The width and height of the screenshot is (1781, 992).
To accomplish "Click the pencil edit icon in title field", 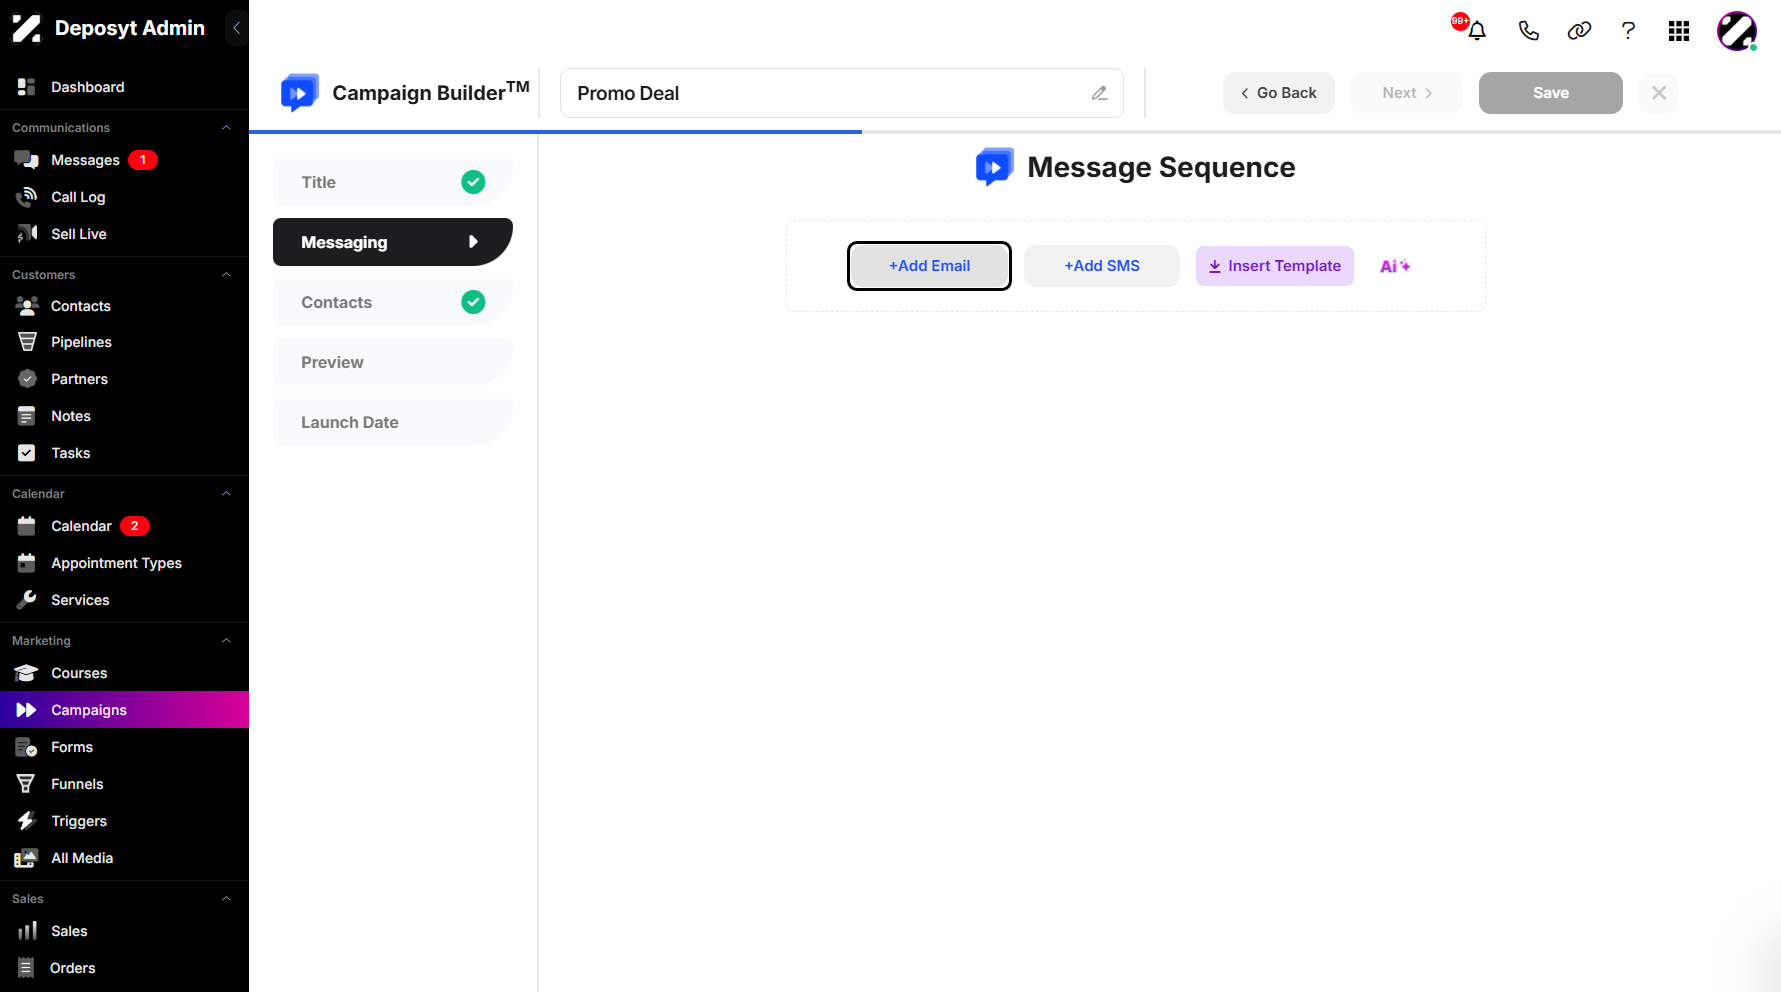I will pyautogui.click(x=1099, y=93).
